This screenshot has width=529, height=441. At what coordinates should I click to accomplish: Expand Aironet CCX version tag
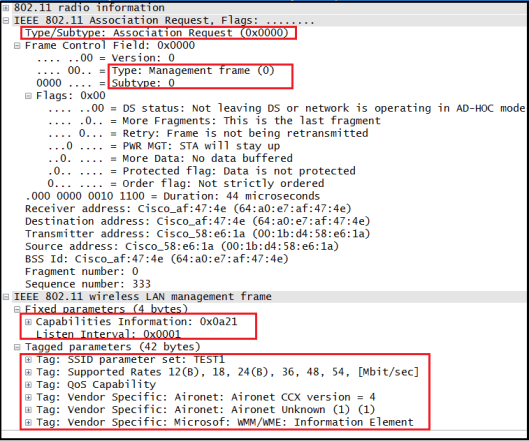point(28,397)
